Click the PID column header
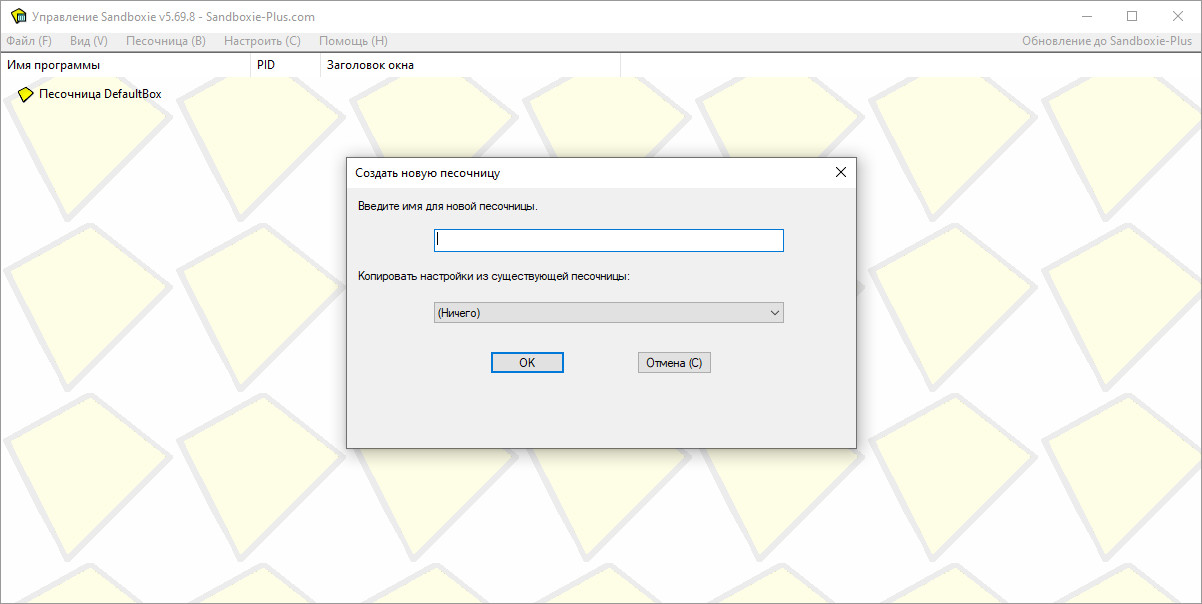 click(285, 65)
